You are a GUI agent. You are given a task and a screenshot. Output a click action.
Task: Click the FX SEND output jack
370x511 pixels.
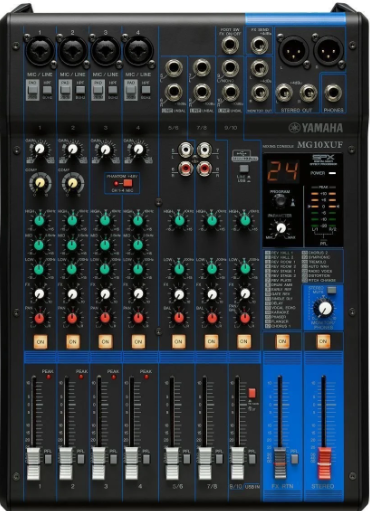tap(260, 45)
